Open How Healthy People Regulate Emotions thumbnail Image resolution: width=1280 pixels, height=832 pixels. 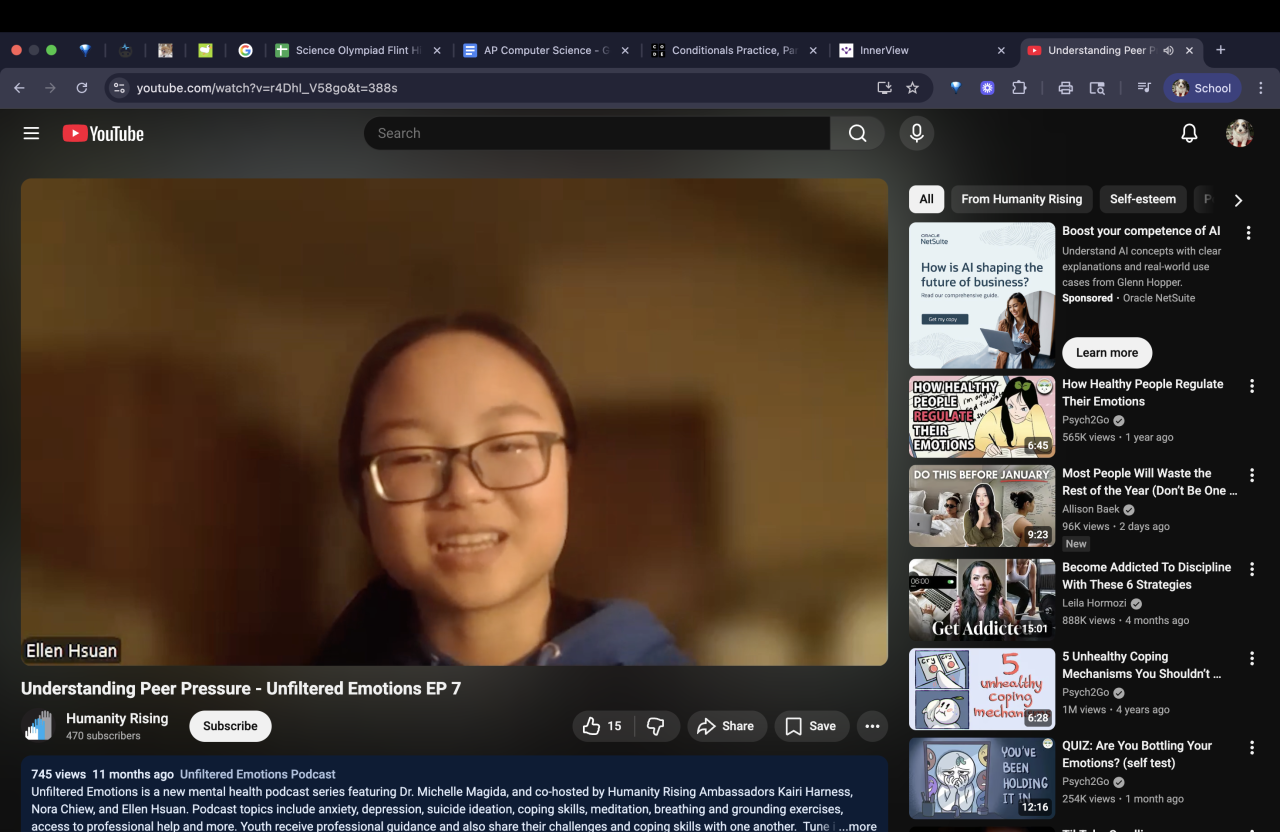(x=981, y=417)
